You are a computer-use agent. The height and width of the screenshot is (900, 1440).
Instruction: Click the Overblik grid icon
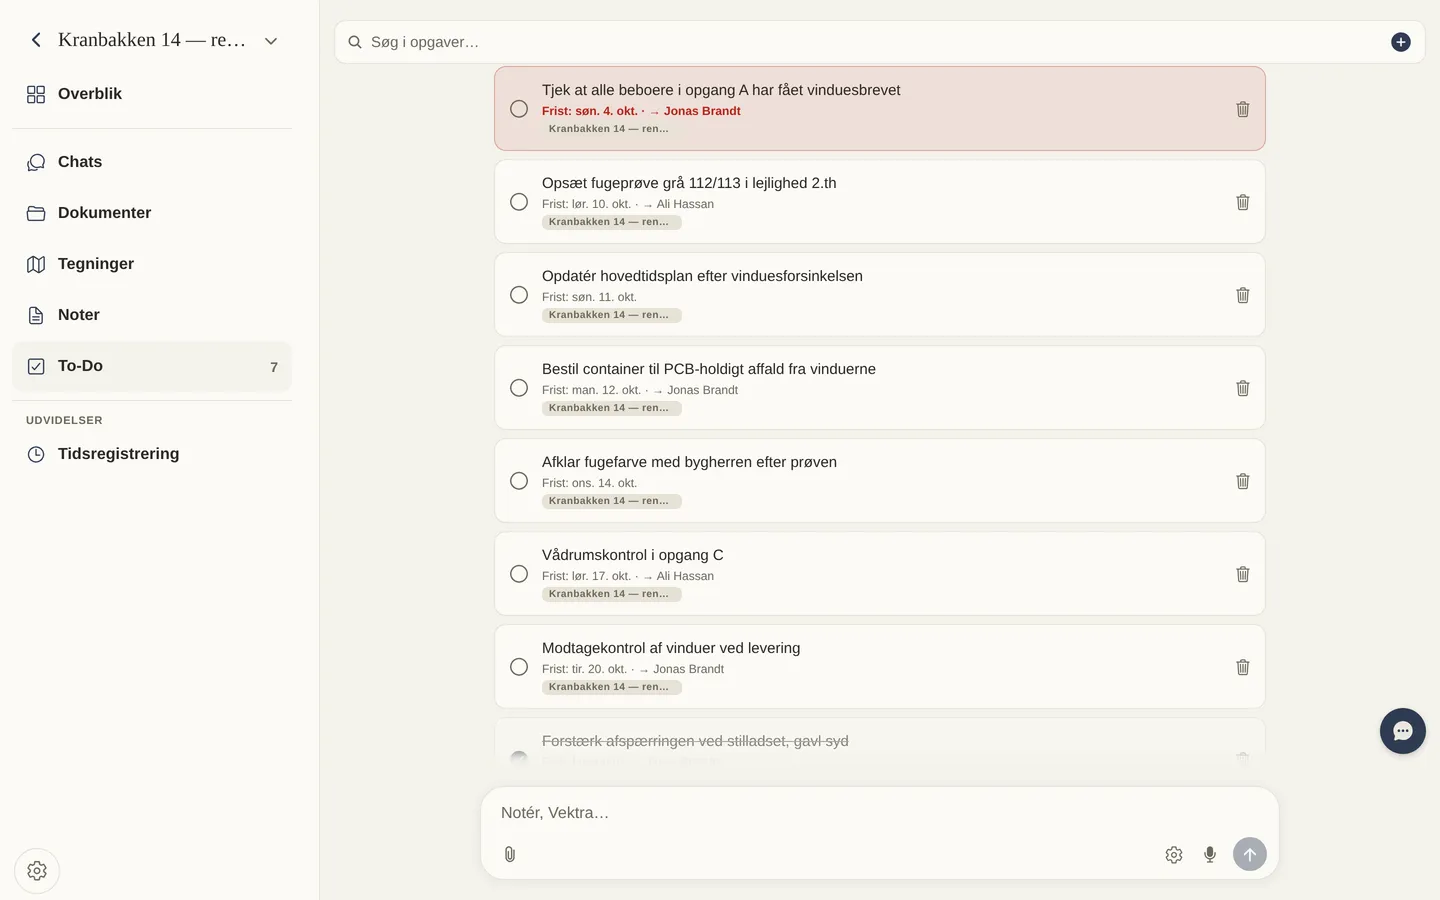[x=36, y=94]
